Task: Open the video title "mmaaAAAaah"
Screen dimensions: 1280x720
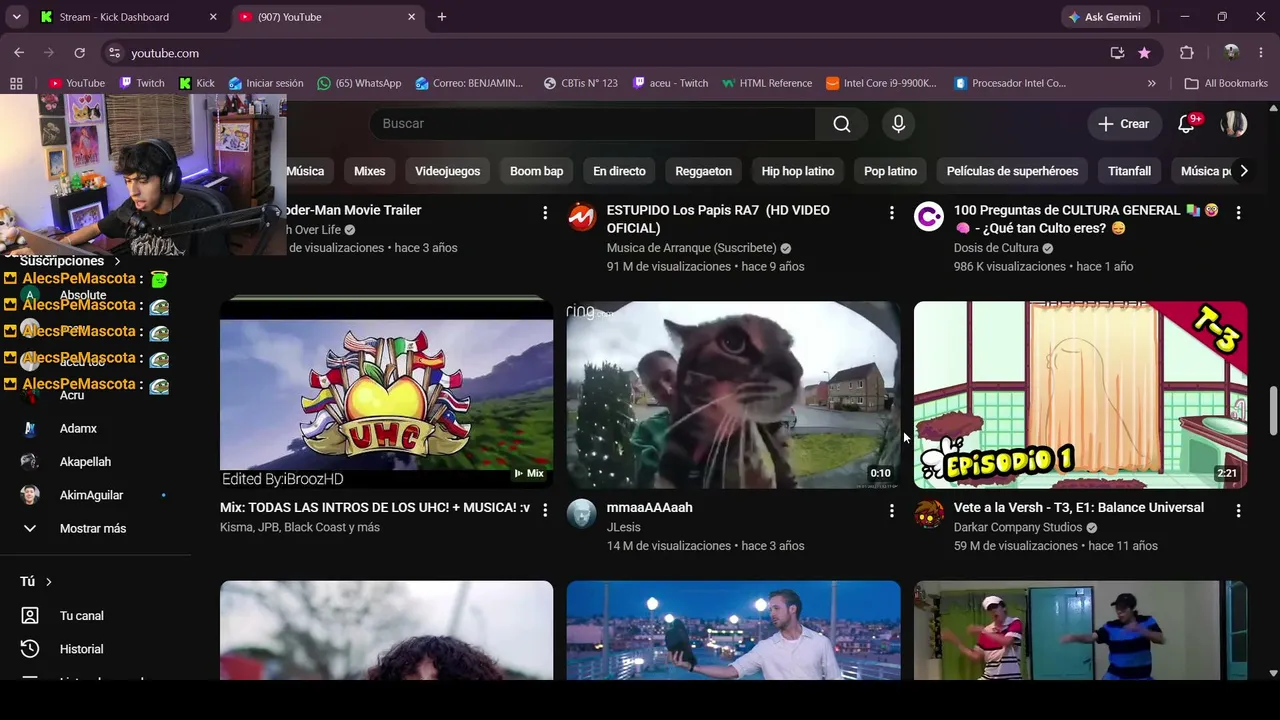Action: [x=649, y=508]
